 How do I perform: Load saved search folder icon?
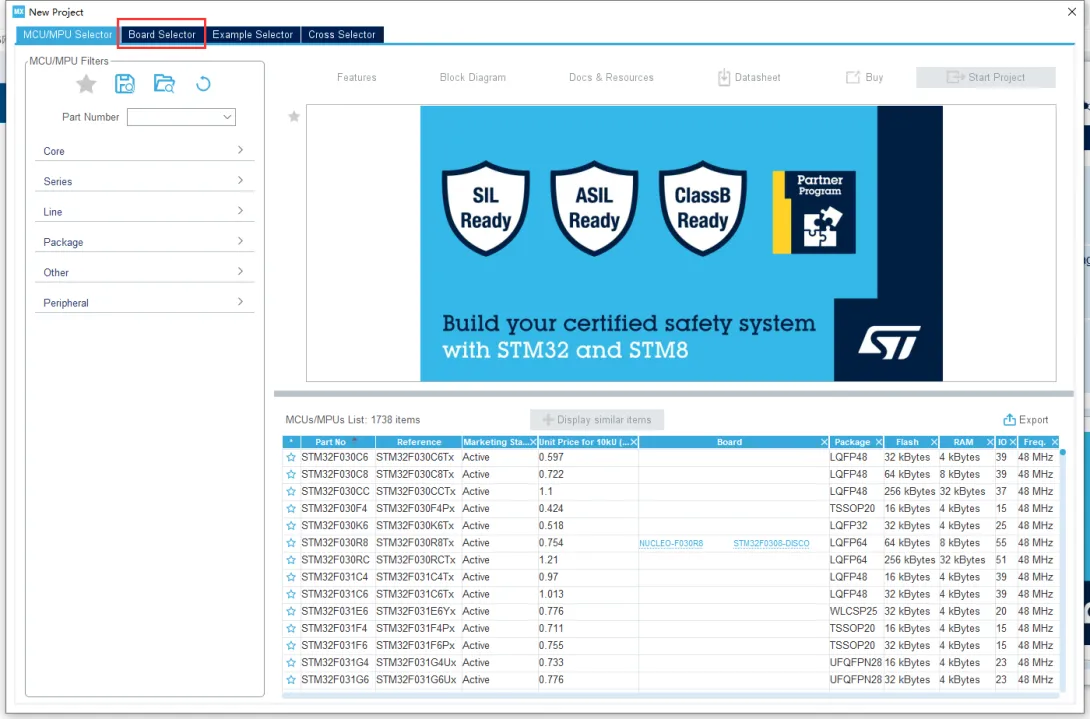(x=164, y=84)
